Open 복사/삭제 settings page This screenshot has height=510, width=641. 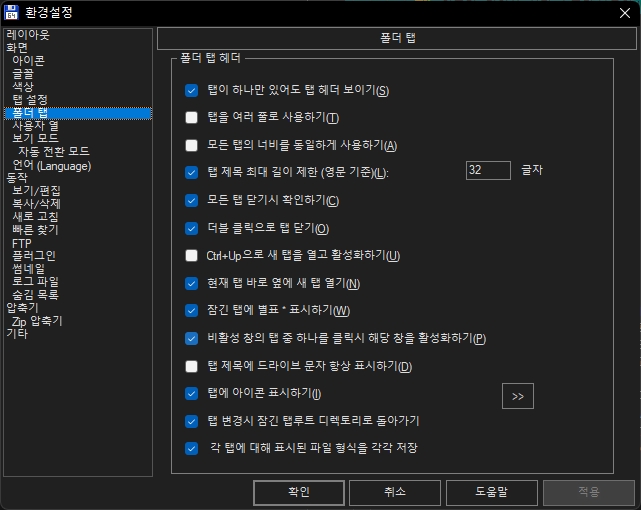36,204
